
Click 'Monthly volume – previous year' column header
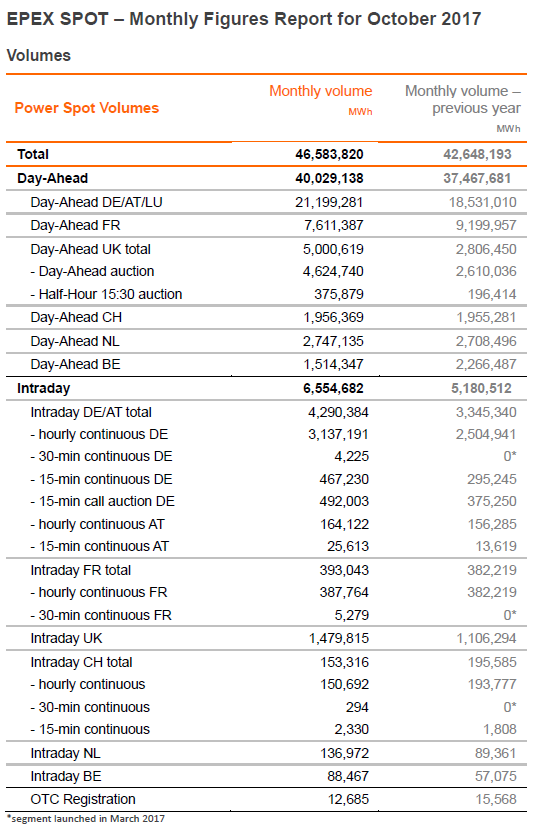(463, 100)
